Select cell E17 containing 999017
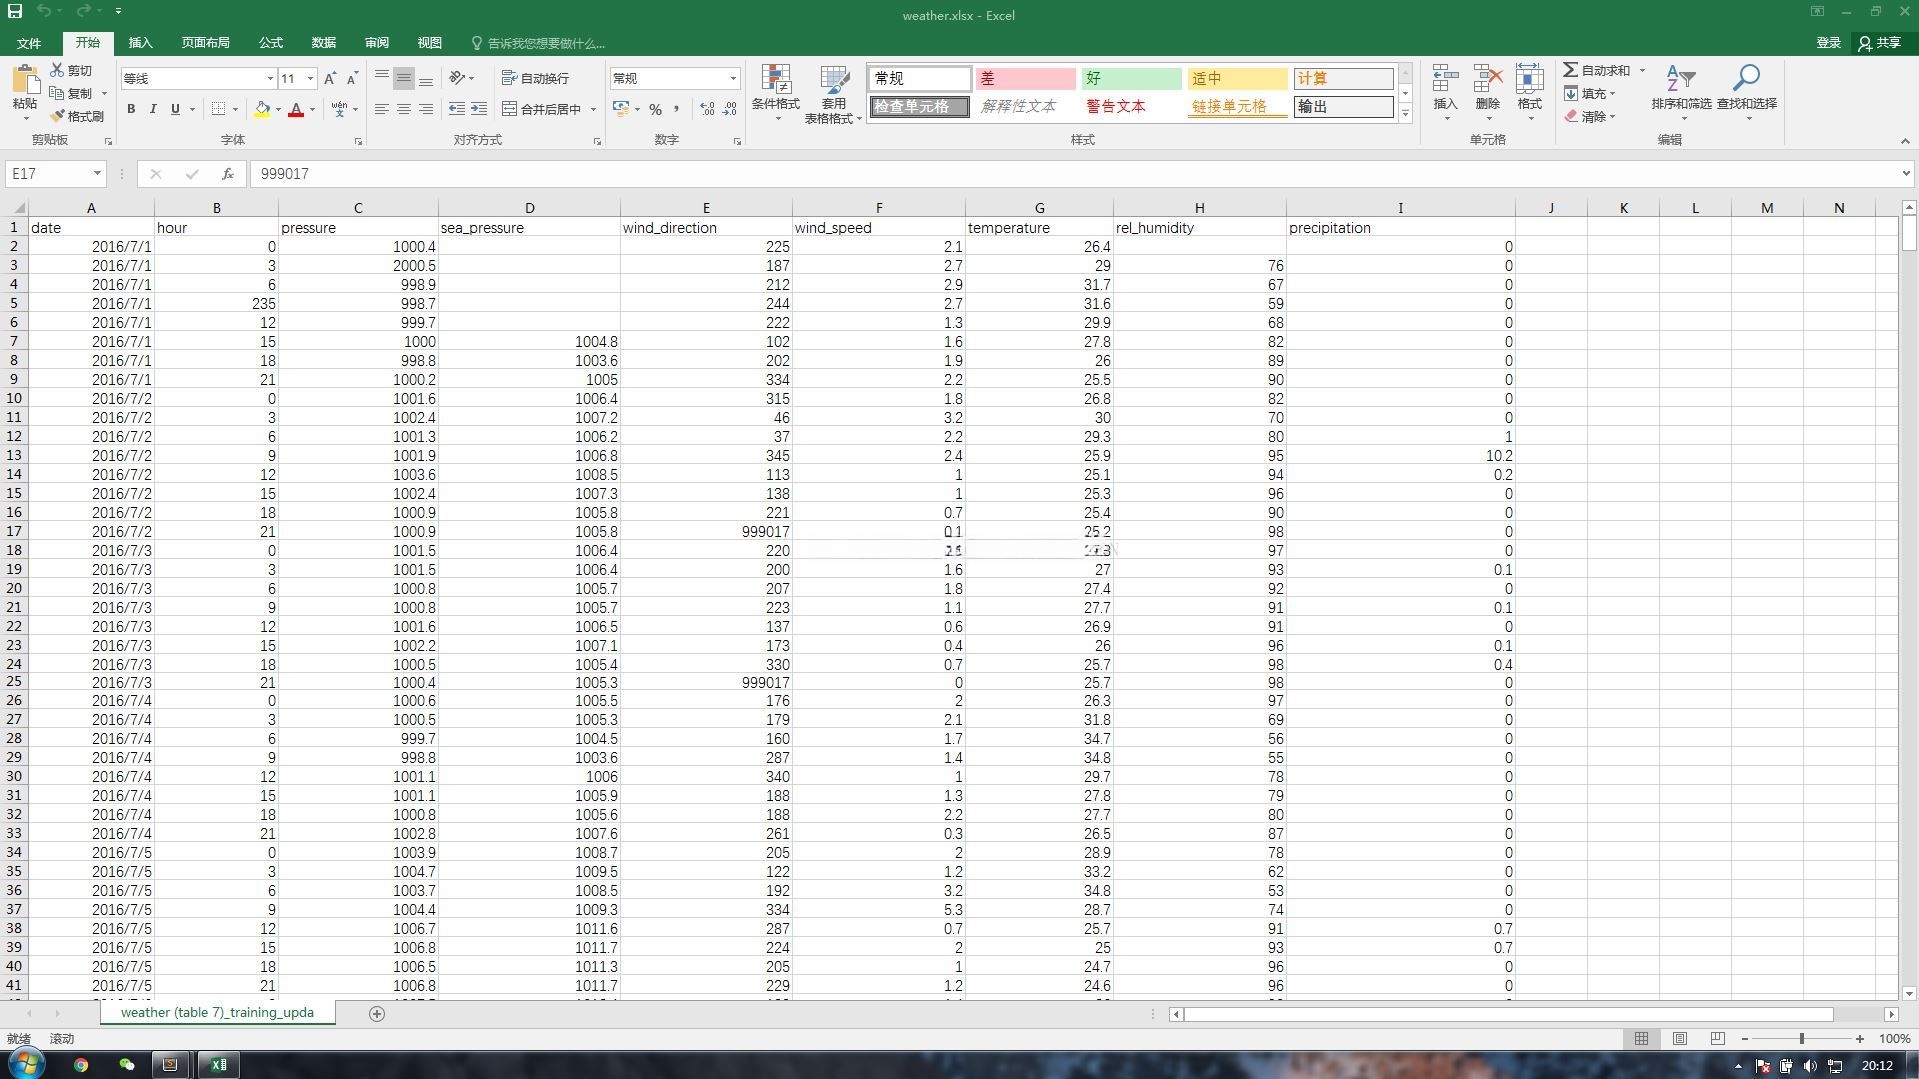This screenshot has height=1079, width=1919. [706, 532]
